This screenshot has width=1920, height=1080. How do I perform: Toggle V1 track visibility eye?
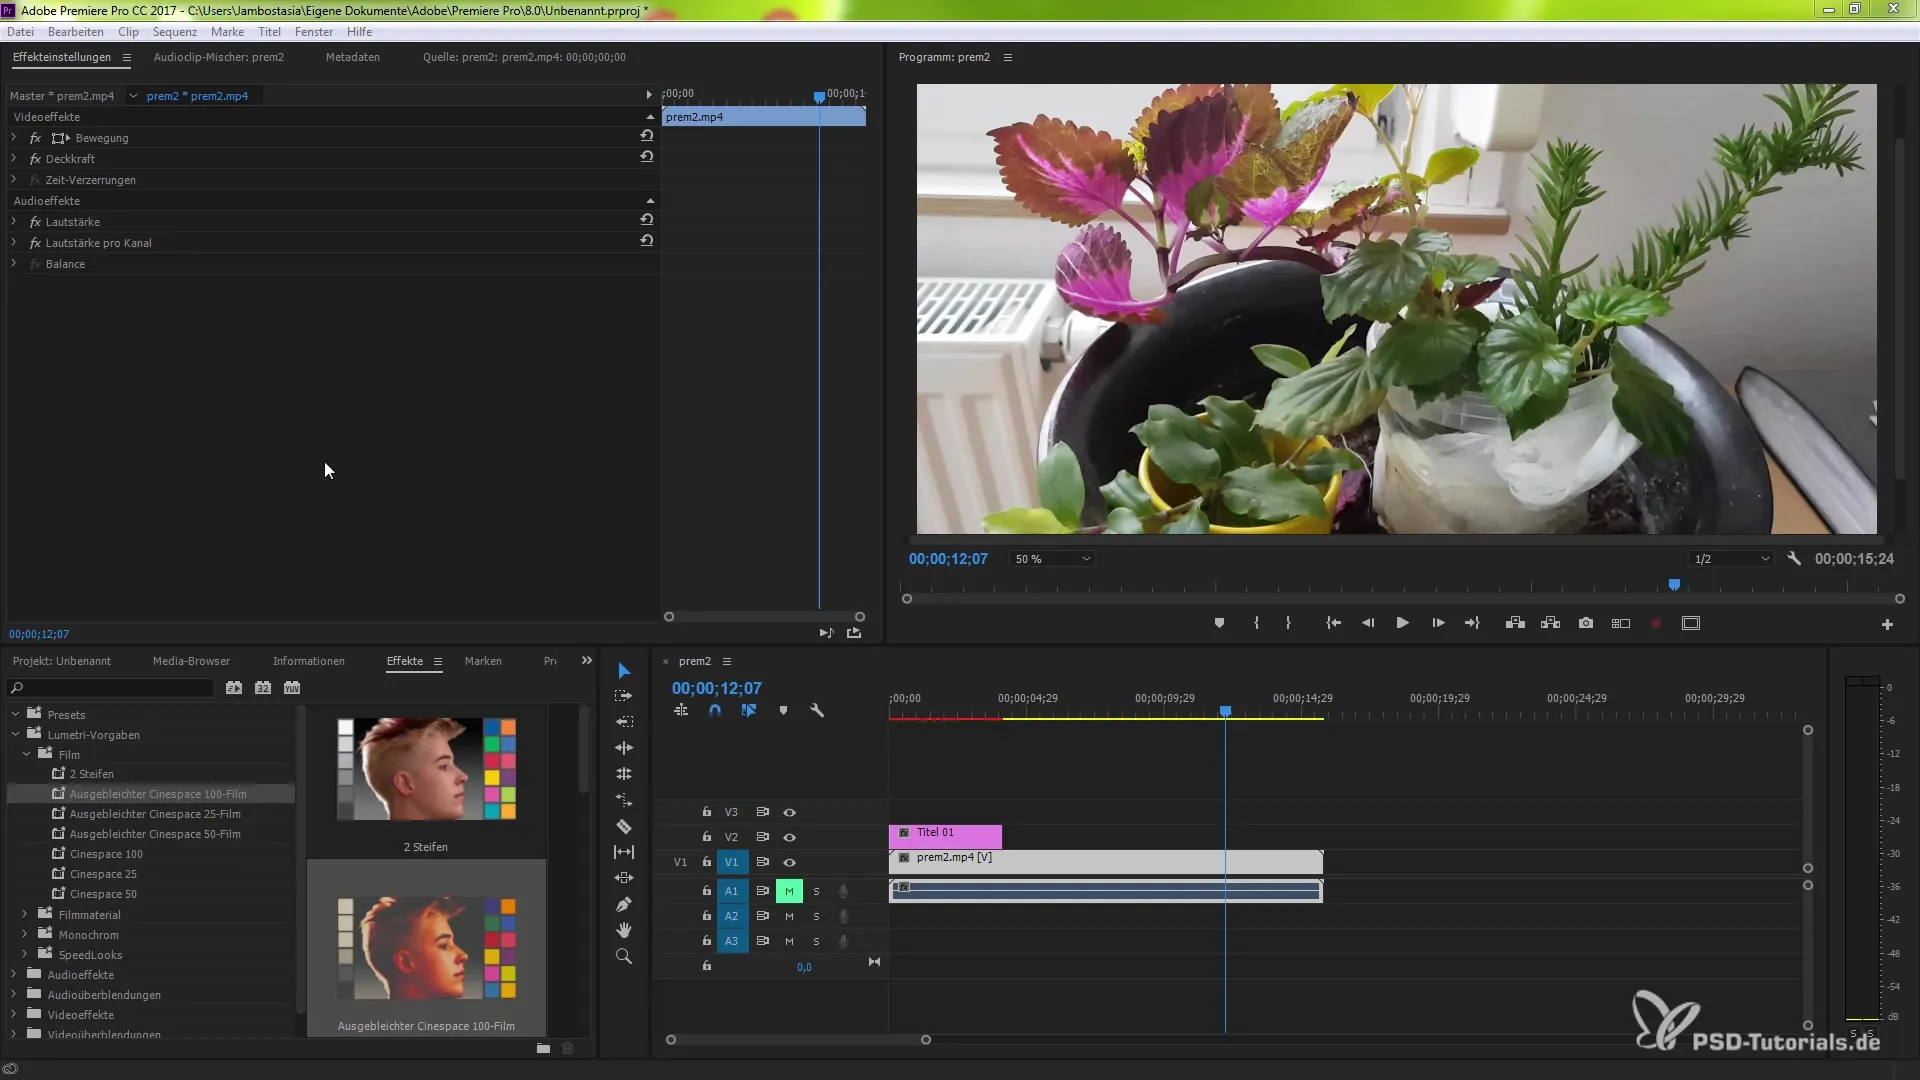789,863
